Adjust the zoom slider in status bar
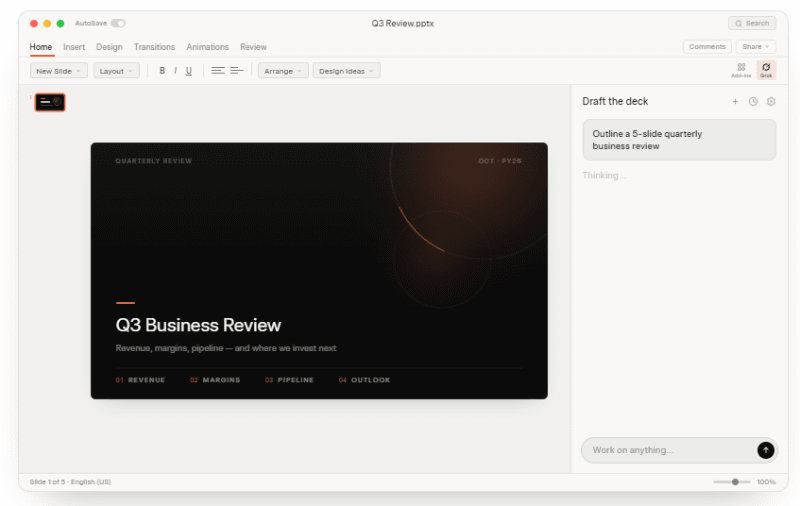 [x=732, y=482]
